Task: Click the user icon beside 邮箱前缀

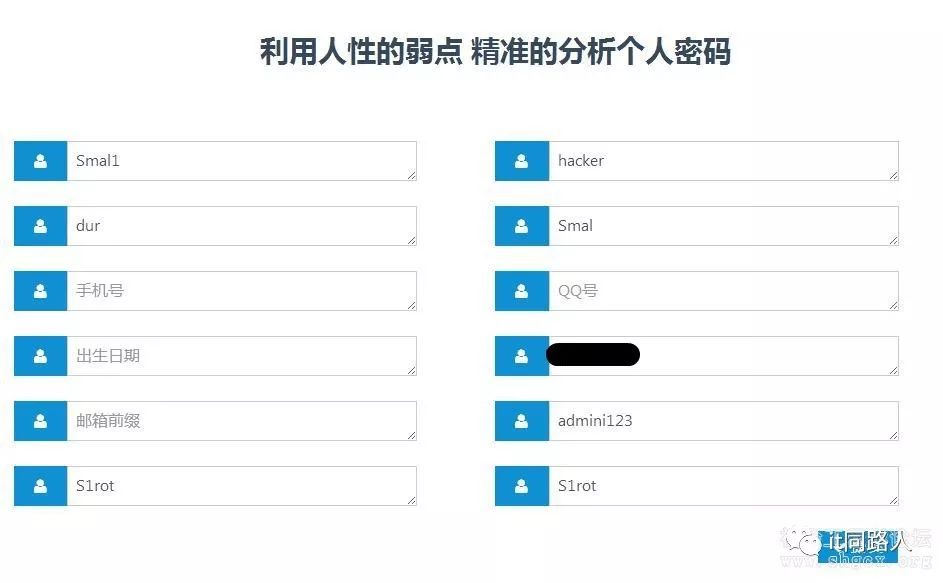Action: [x=40, y=421]
